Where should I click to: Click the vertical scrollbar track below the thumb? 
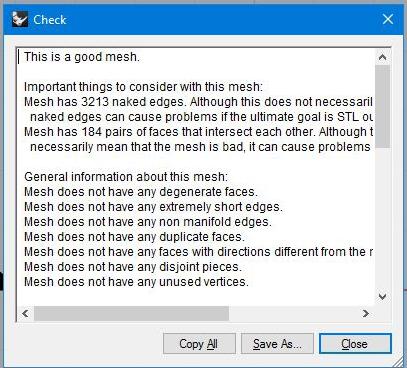(x=382, y=218)
